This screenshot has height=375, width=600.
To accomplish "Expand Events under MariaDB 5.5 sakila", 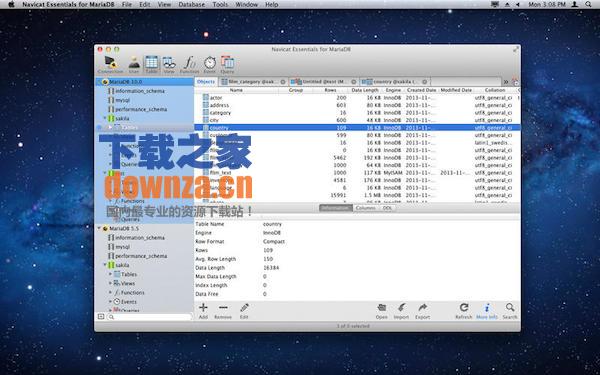I will 110,302.
